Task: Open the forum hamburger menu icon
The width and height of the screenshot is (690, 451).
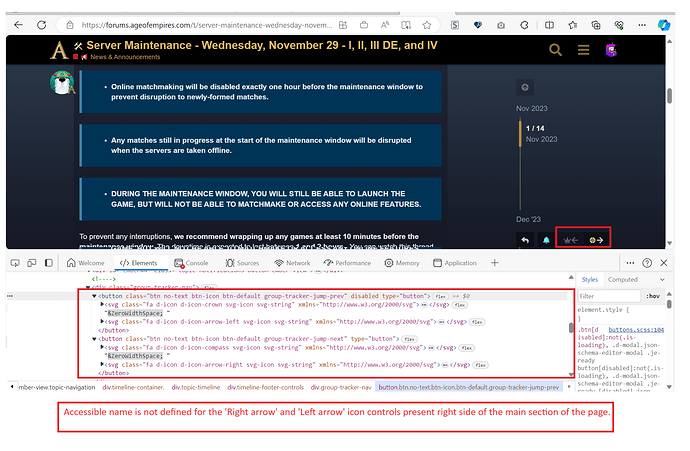Action: [x=584, y=50]
